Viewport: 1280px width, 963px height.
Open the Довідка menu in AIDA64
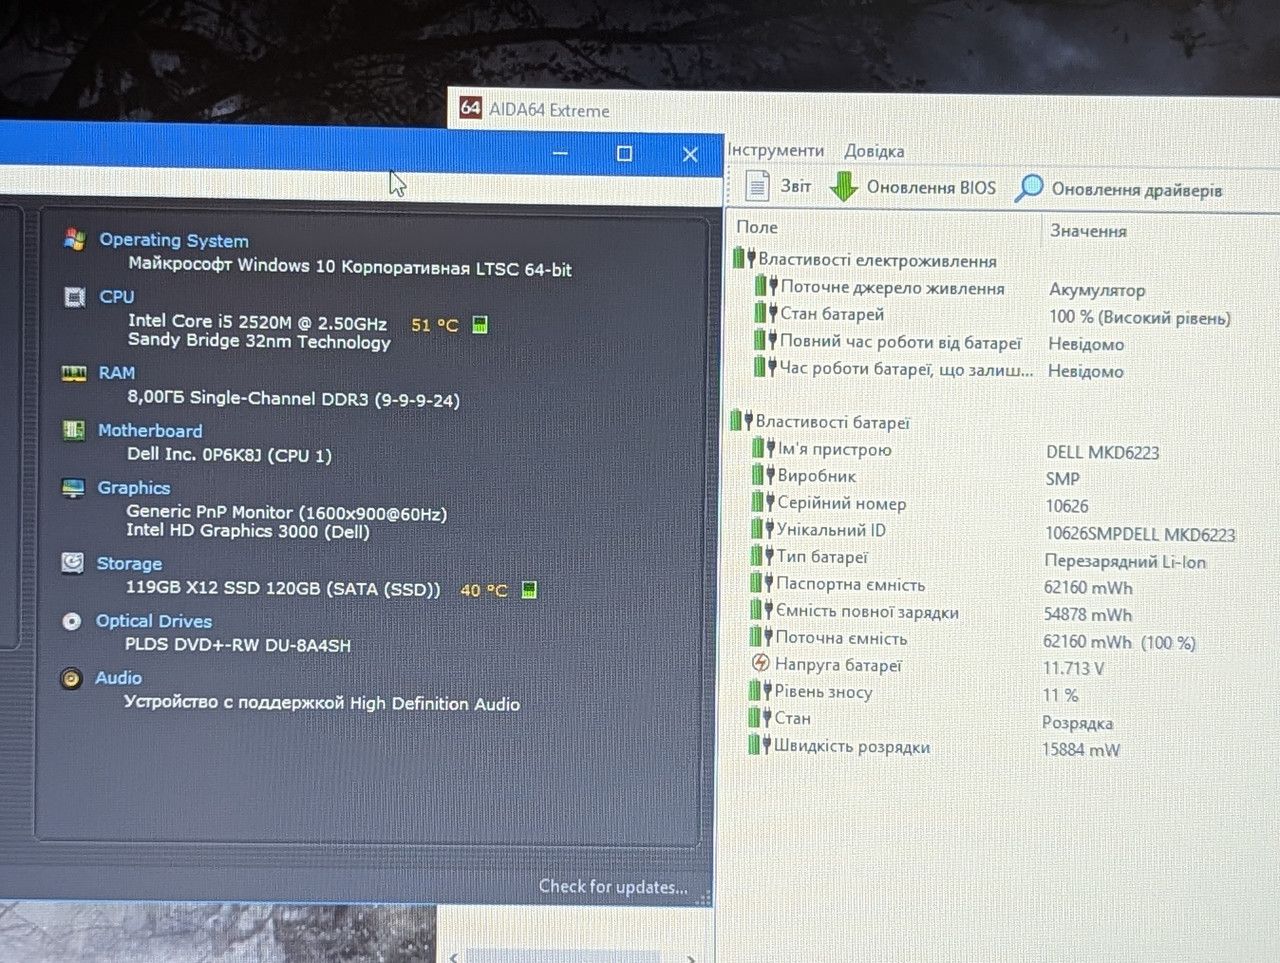[874, 151]
